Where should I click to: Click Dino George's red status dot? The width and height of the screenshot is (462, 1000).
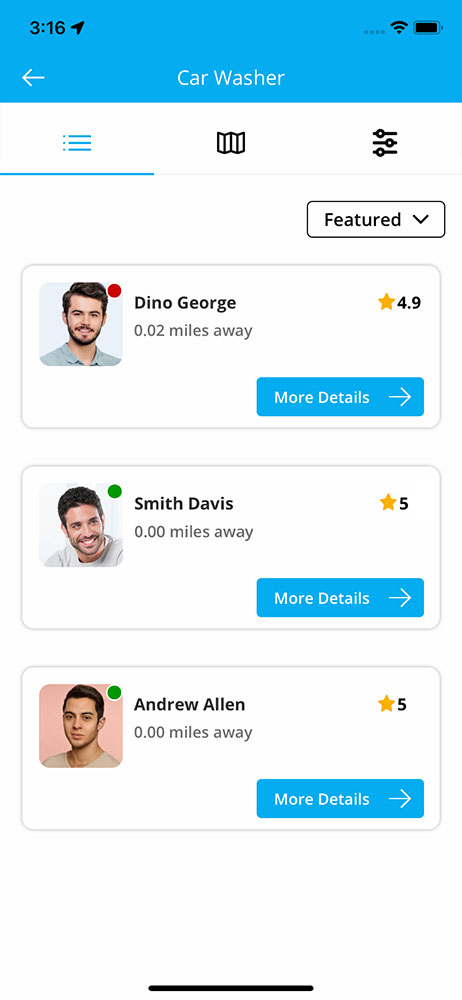pyautogui.click(x=114, y=291)
